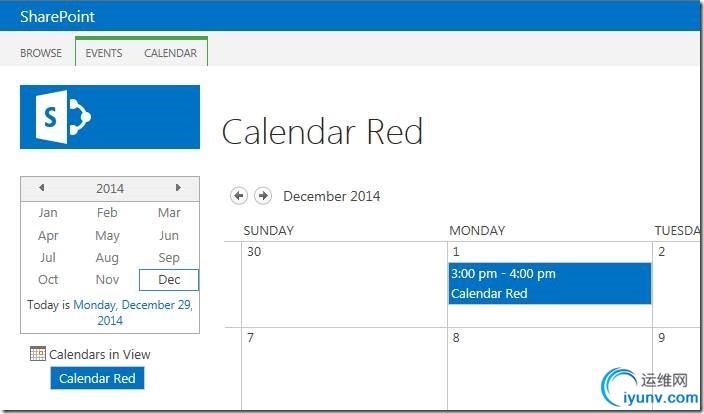The width and height of the screenshot is (704, 414).
Task: Go to previous month arrow beside December 2014
Action: pyautogui.click(x=239, y=196)
